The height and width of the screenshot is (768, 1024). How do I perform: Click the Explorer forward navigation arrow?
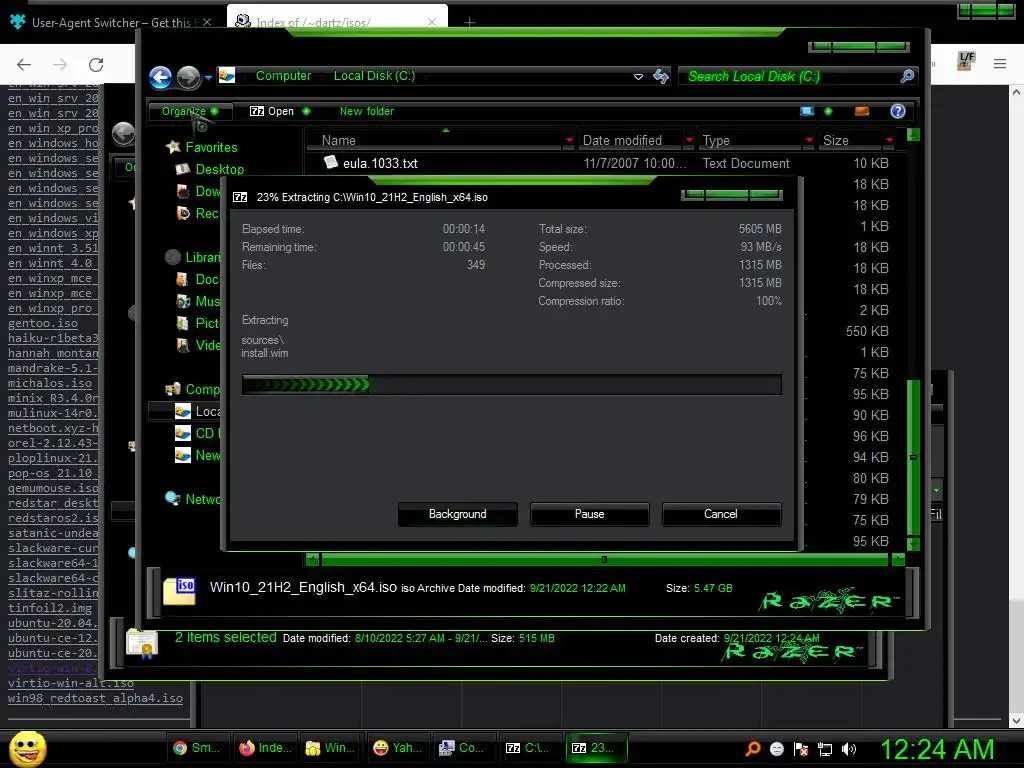point(189,77)
